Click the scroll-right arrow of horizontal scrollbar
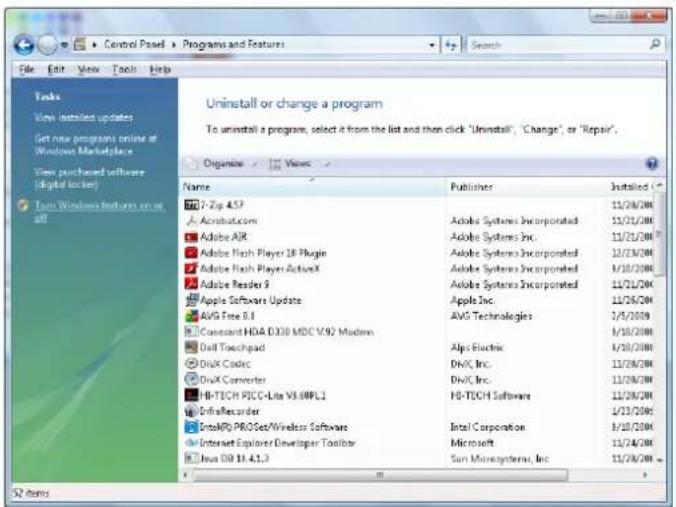Screen dimensions: 676x507 645,475
